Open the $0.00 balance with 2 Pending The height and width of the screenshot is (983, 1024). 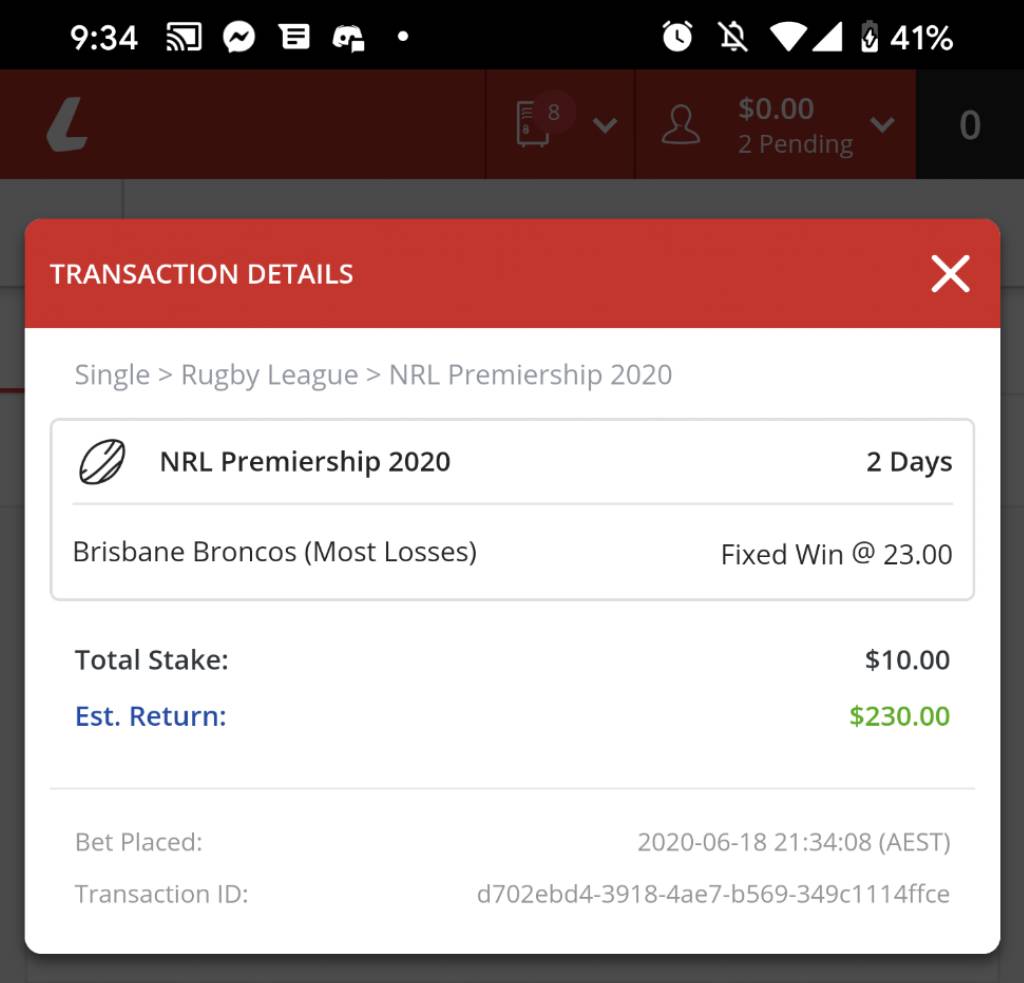[795, 125]
